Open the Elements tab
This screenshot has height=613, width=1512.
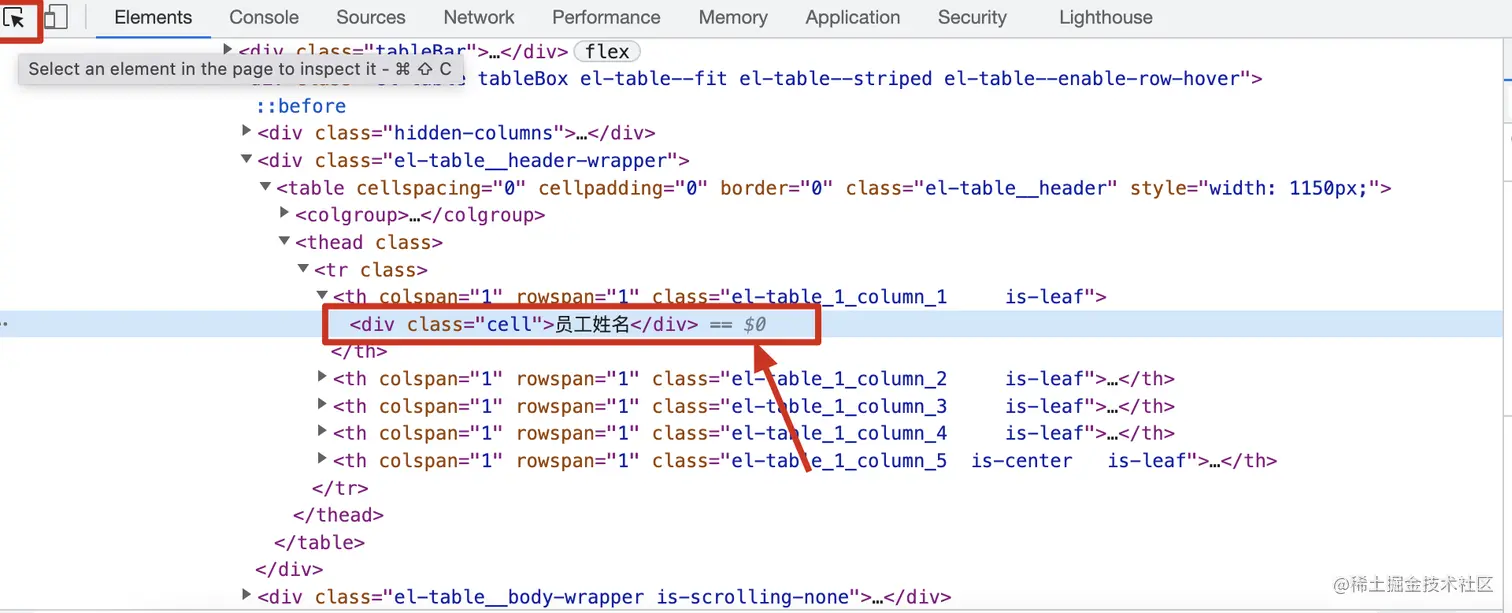(x=153, y=17)
